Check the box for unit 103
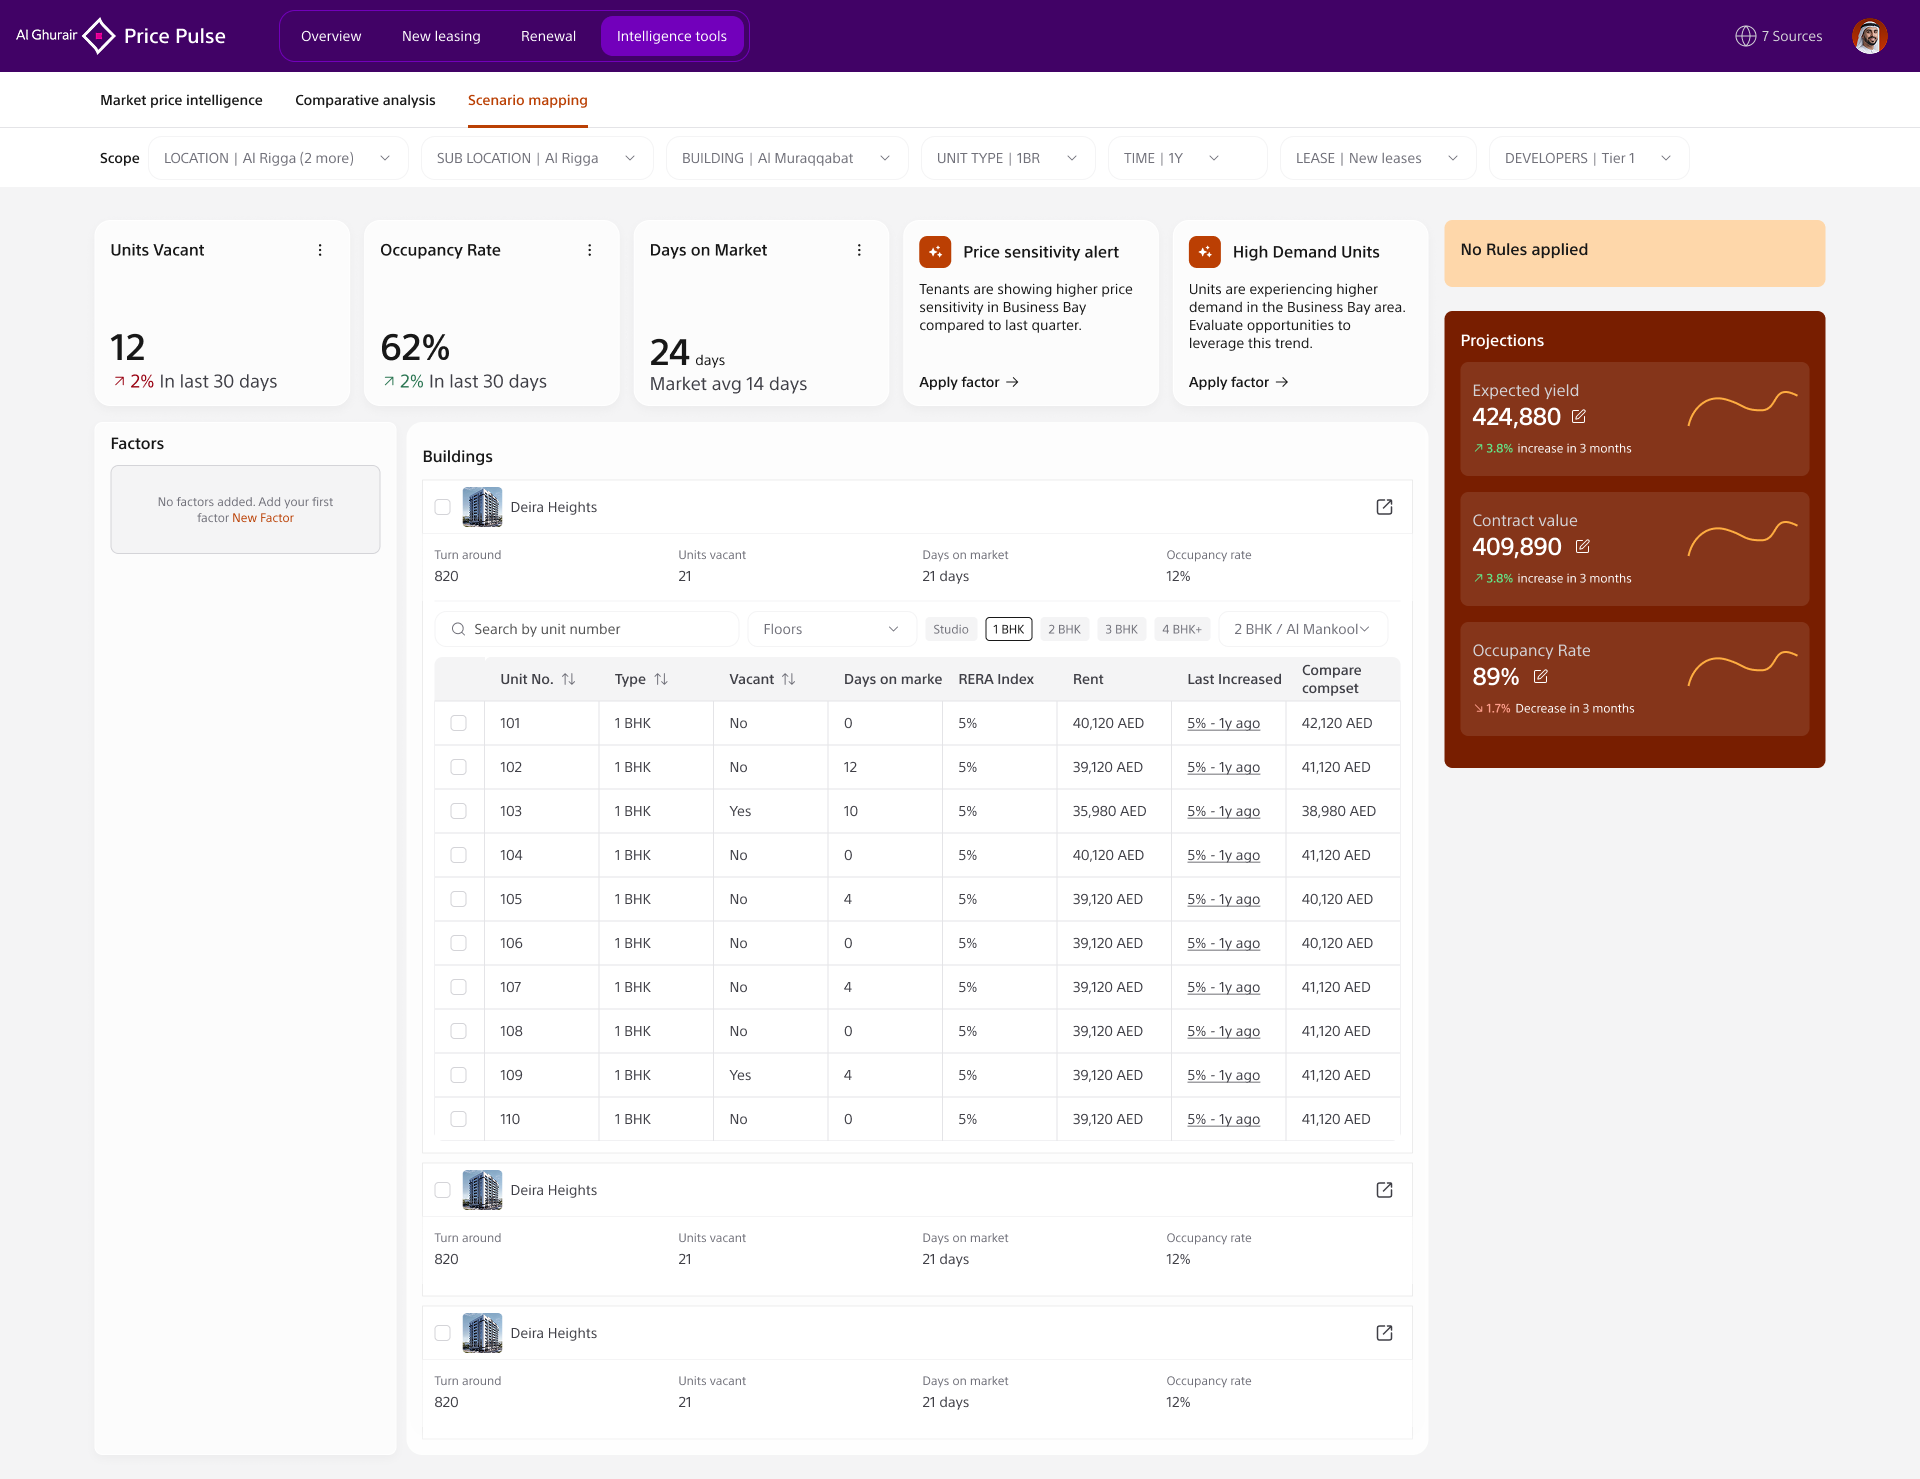1920x1479 pixels. [459, 811]
